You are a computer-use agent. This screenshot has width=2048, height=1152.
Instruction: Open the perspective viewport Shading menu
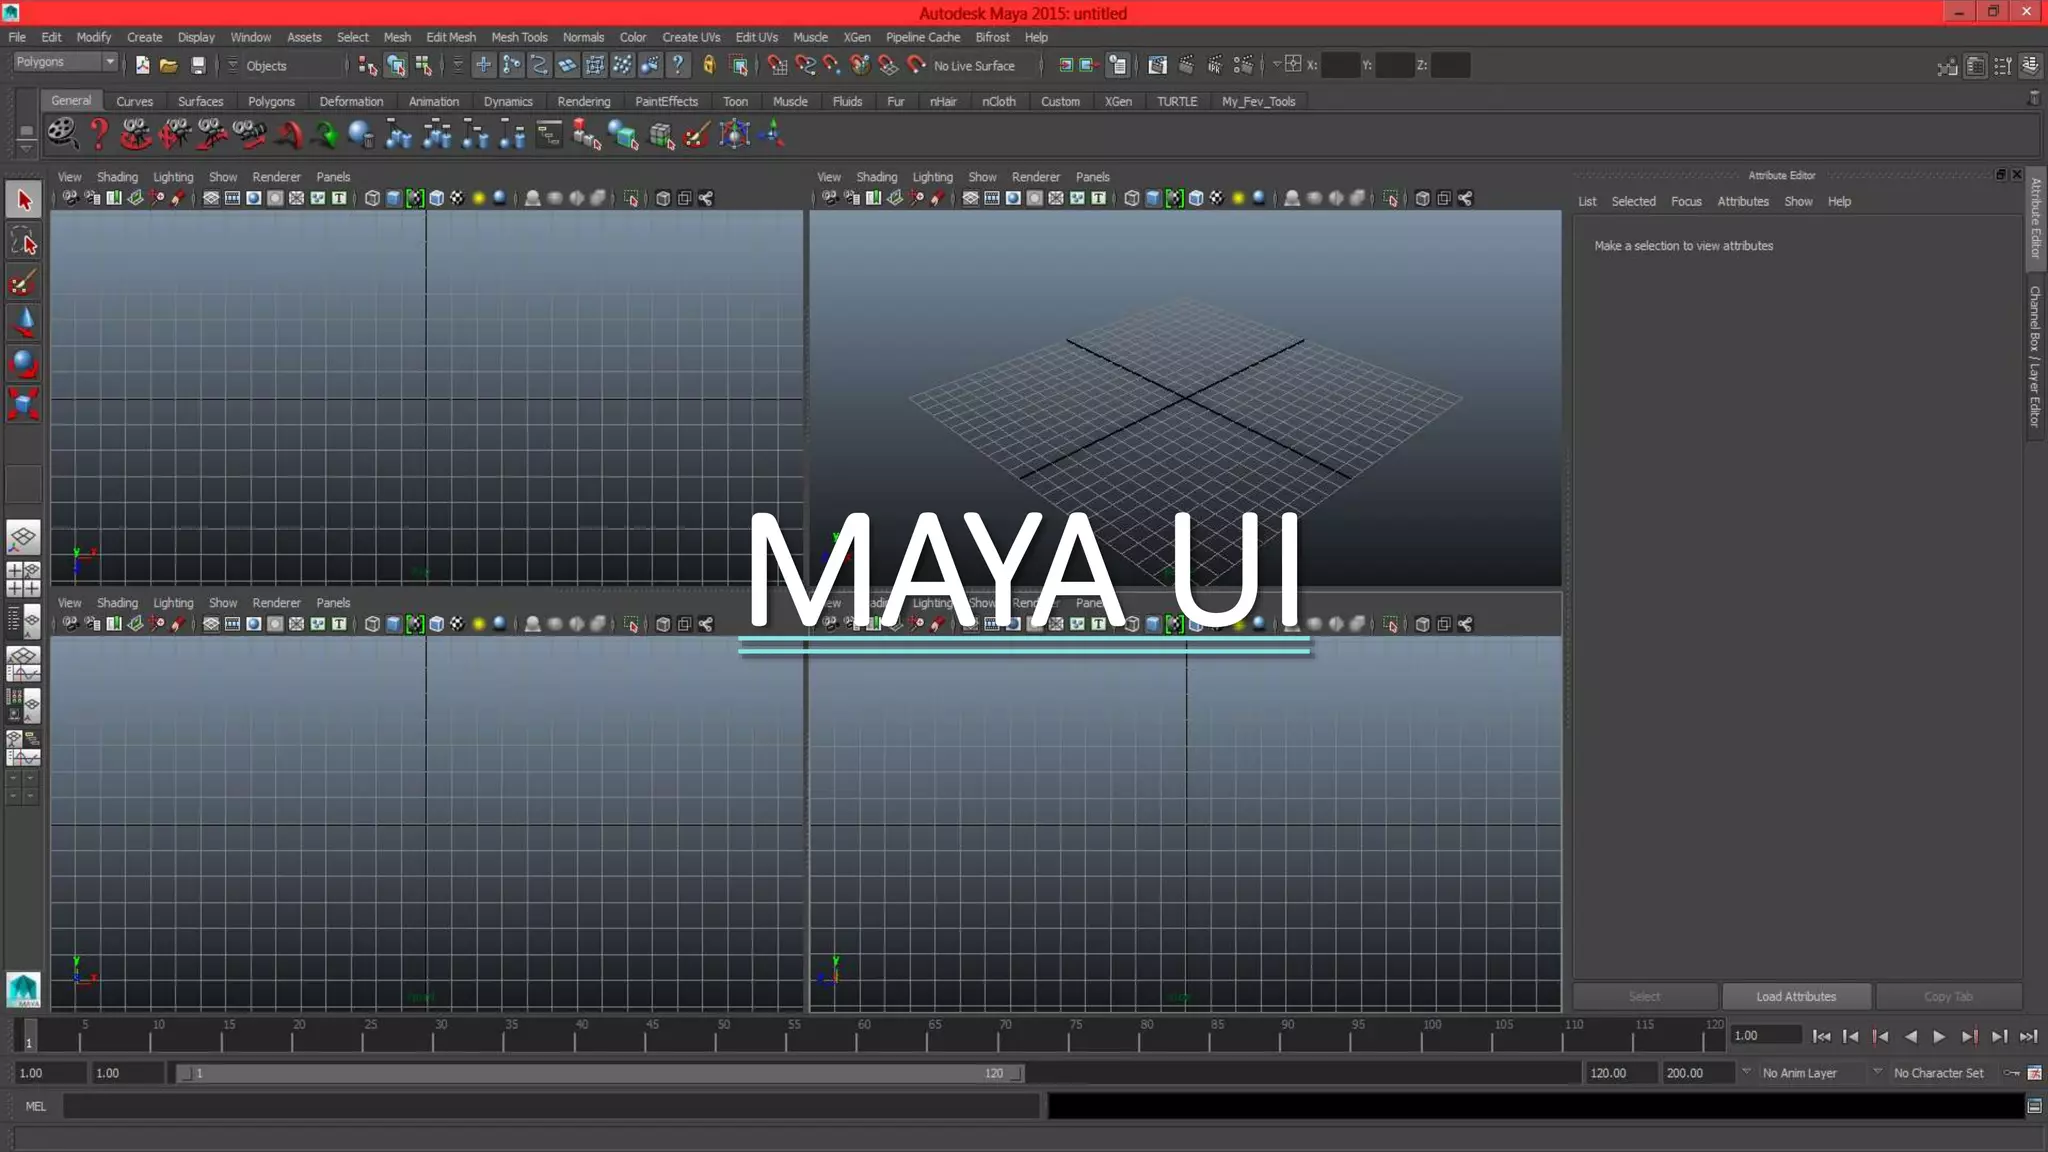coord(876,177)
